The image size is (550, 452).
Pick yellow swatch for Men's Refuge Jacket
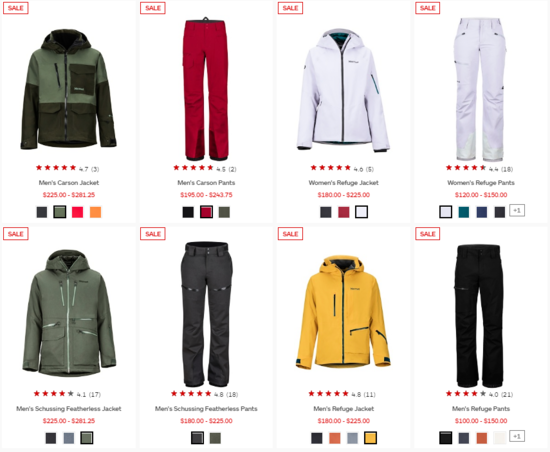[x=370, y=438]
